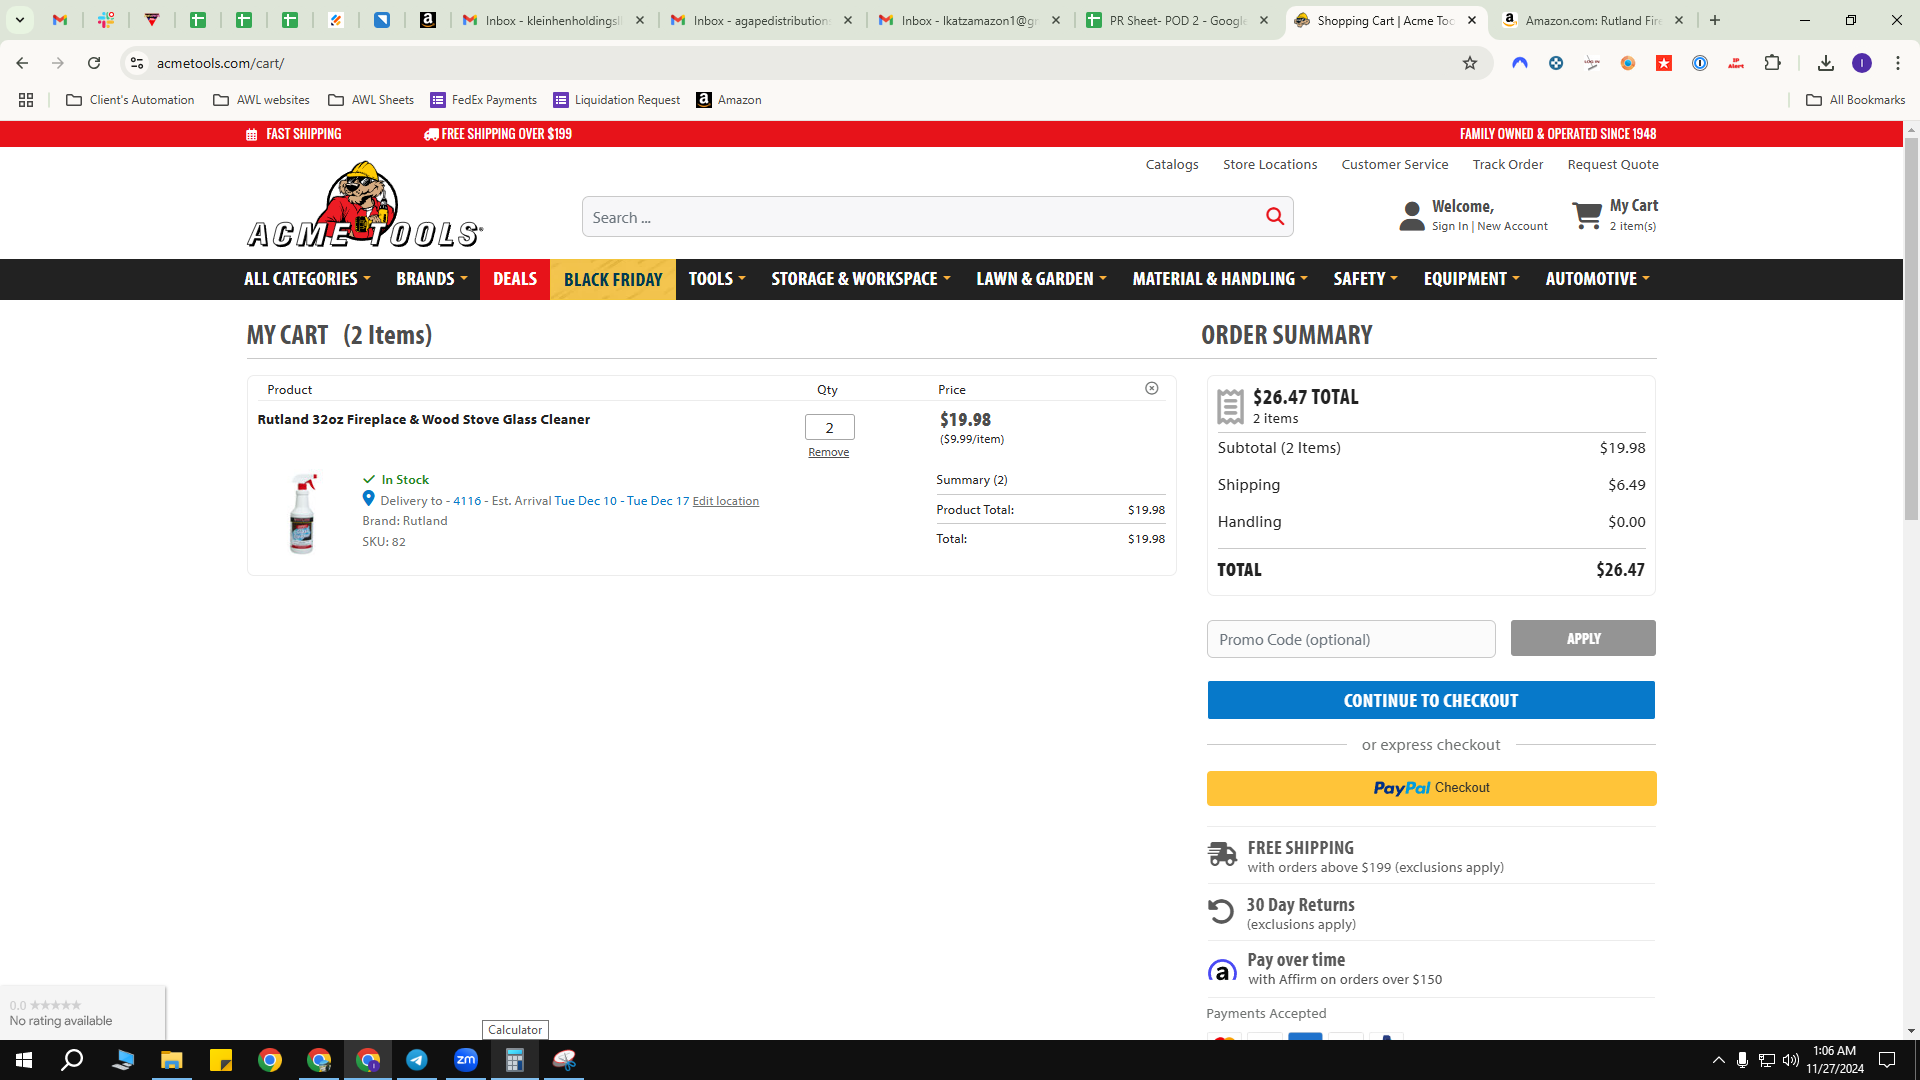Apply the promo code
The height and width of the screenshot is (1080, 1920).
click(x=1583, y=638)
